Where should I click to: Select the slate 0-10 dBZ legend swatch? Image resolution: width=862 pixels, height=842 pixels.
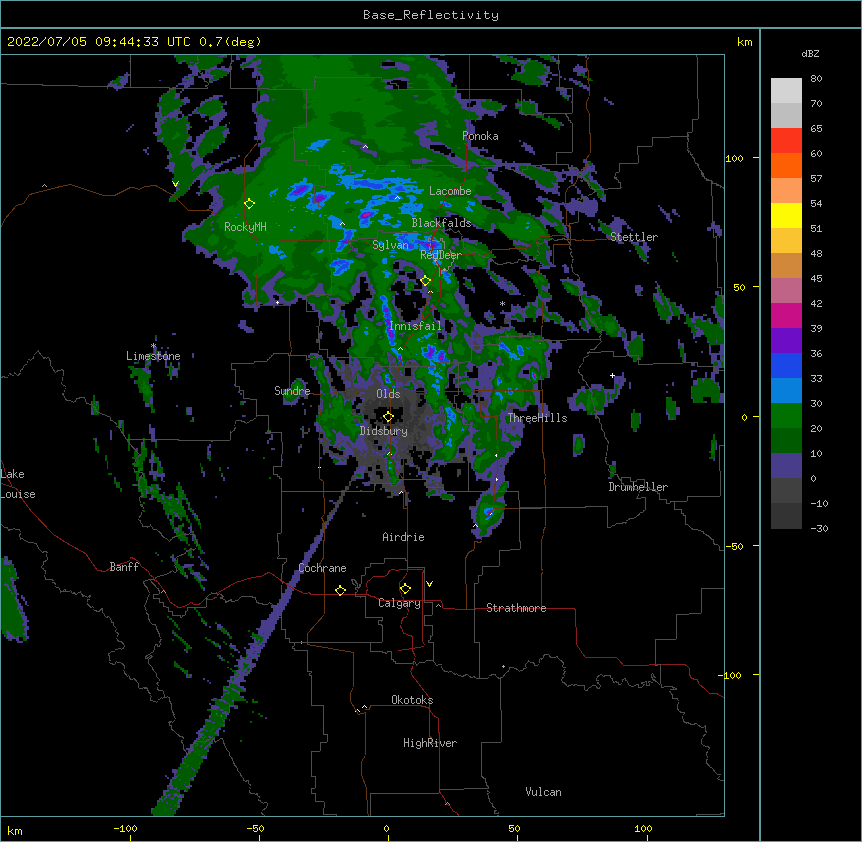click(786, 466)
